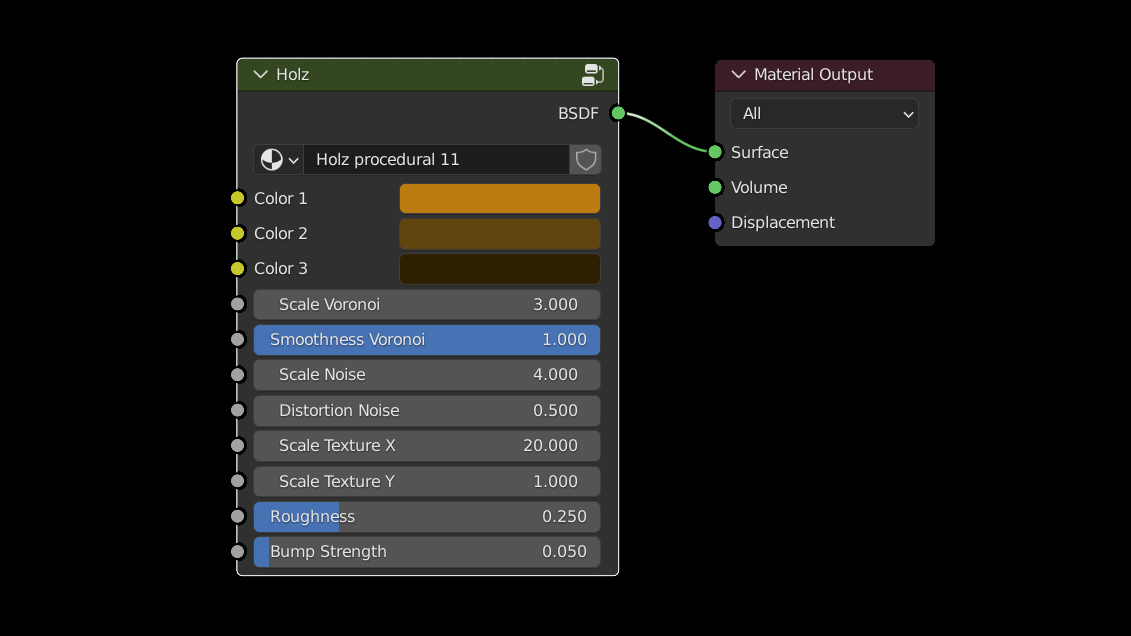Click the Scale Voronoi value field
The image size is (1131, 636).
427,305
